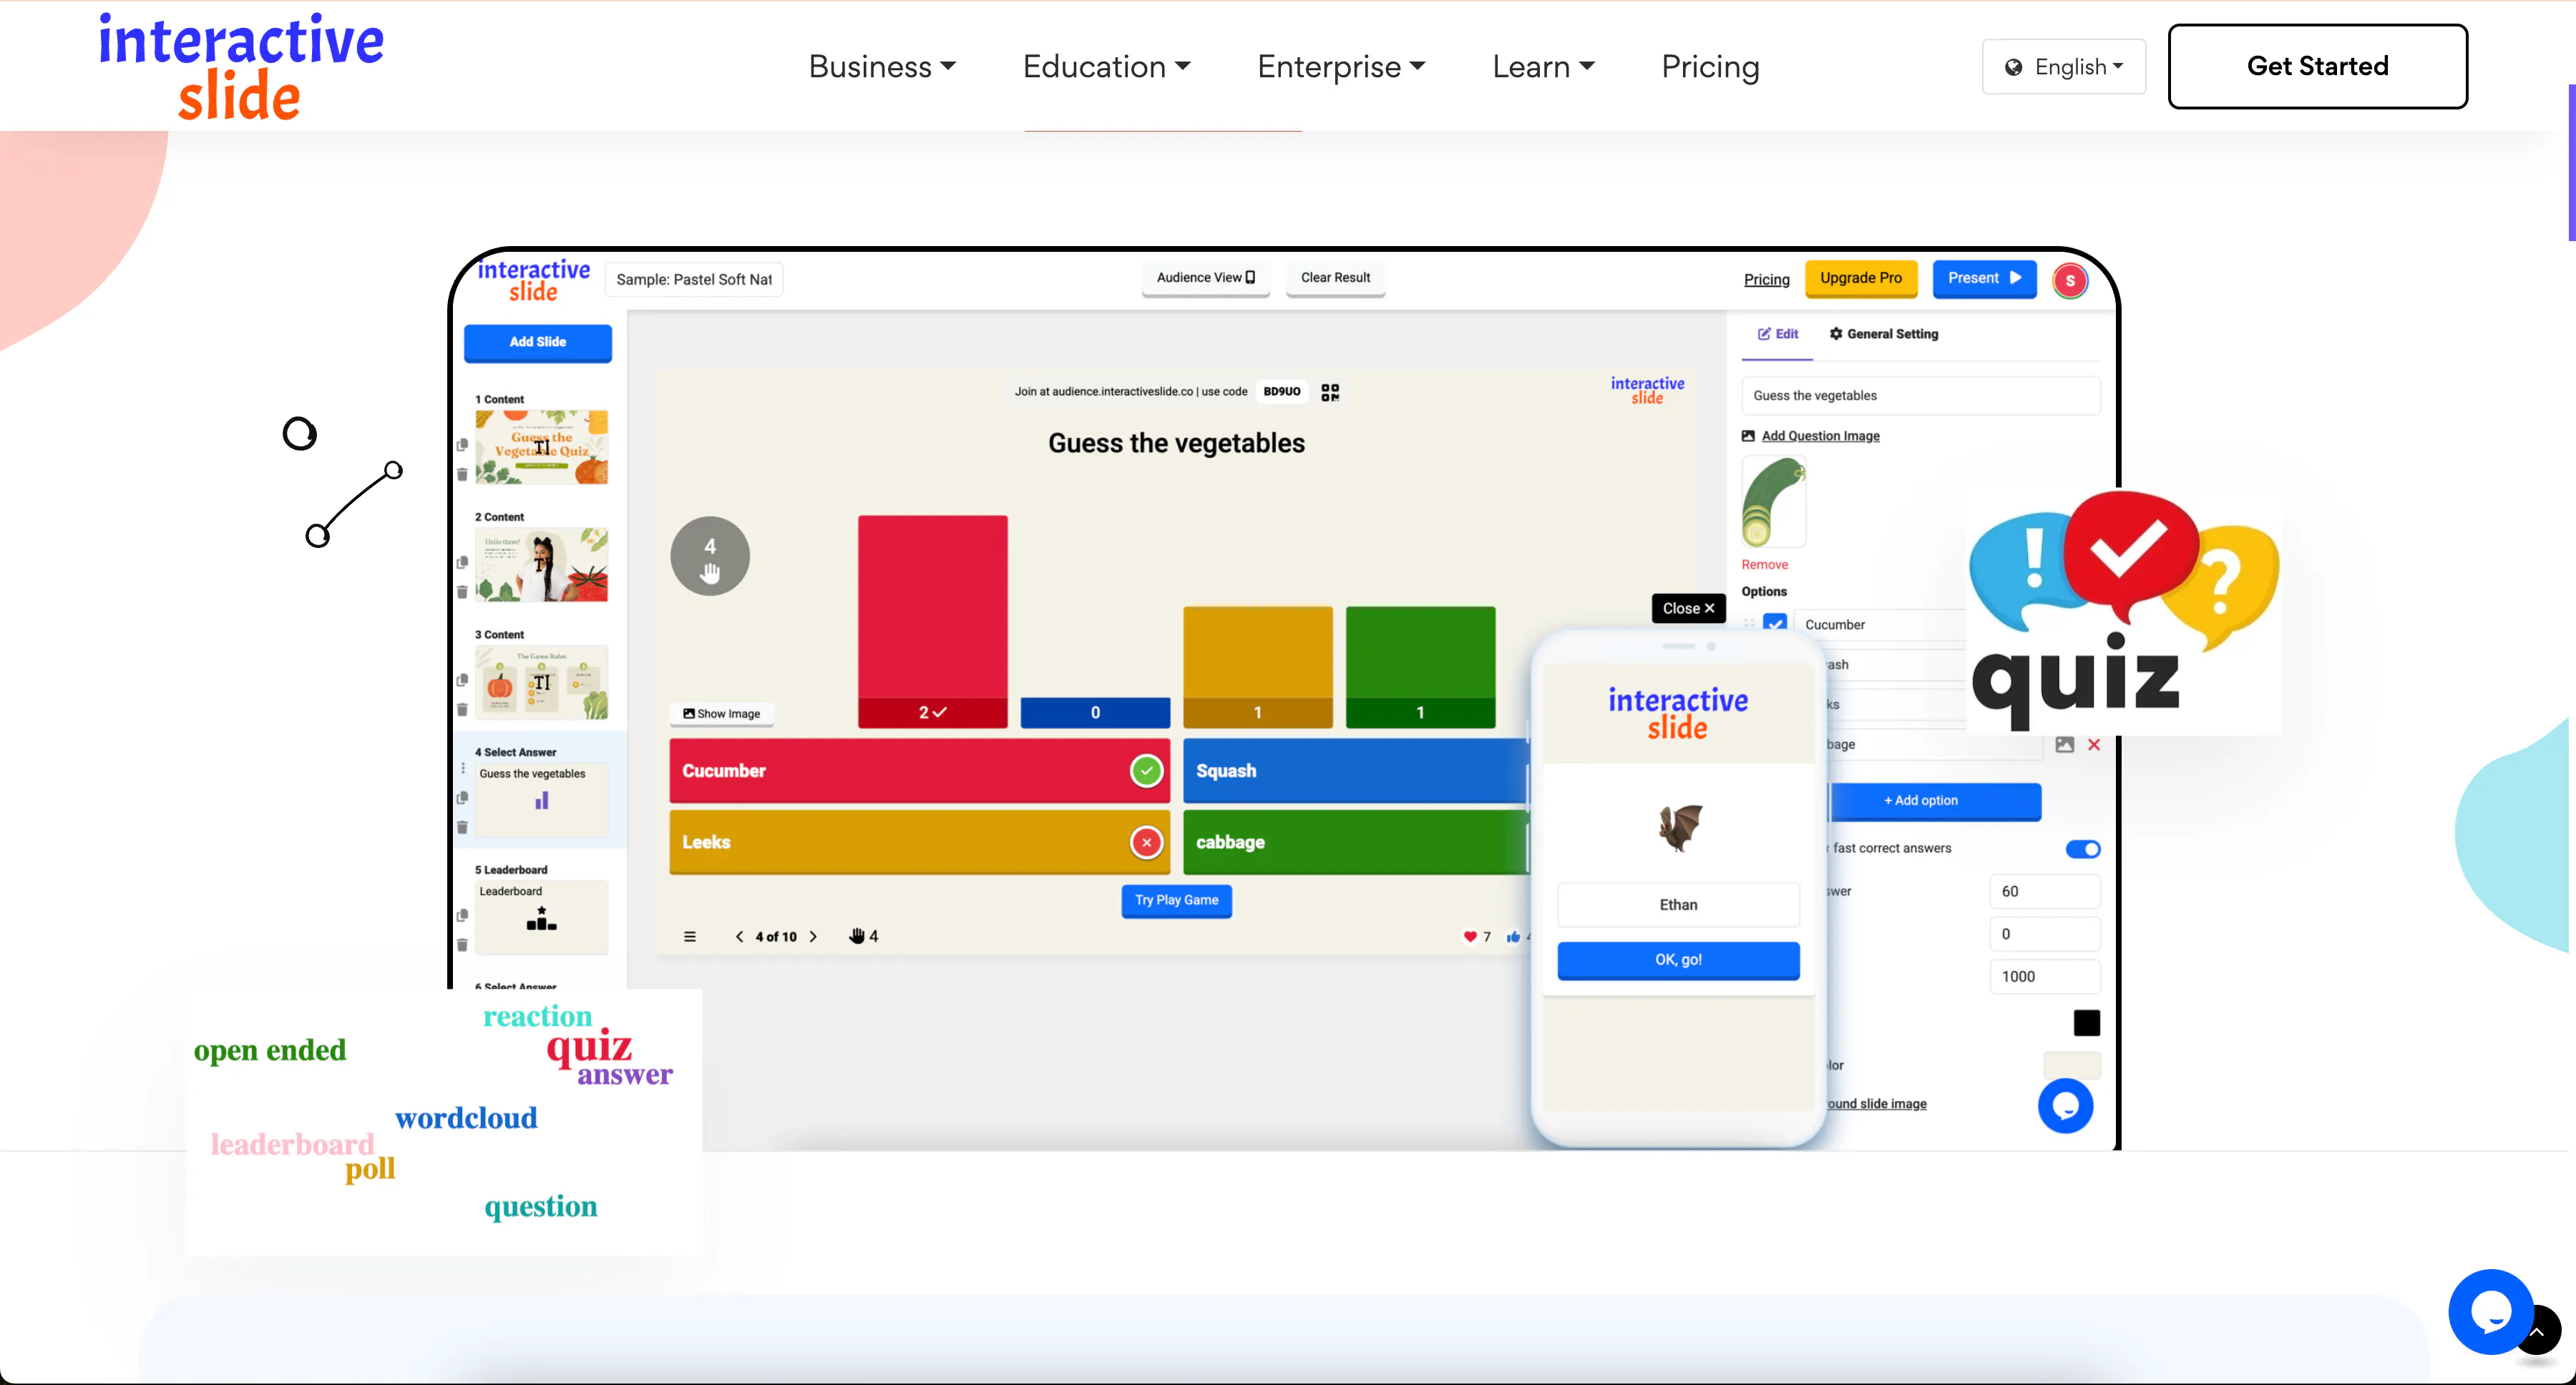Screen dimensions: 2576x1385
Task: Edit the presentation title field Sample: Pastel Soft Nat
Action: (x=694, y=279)
